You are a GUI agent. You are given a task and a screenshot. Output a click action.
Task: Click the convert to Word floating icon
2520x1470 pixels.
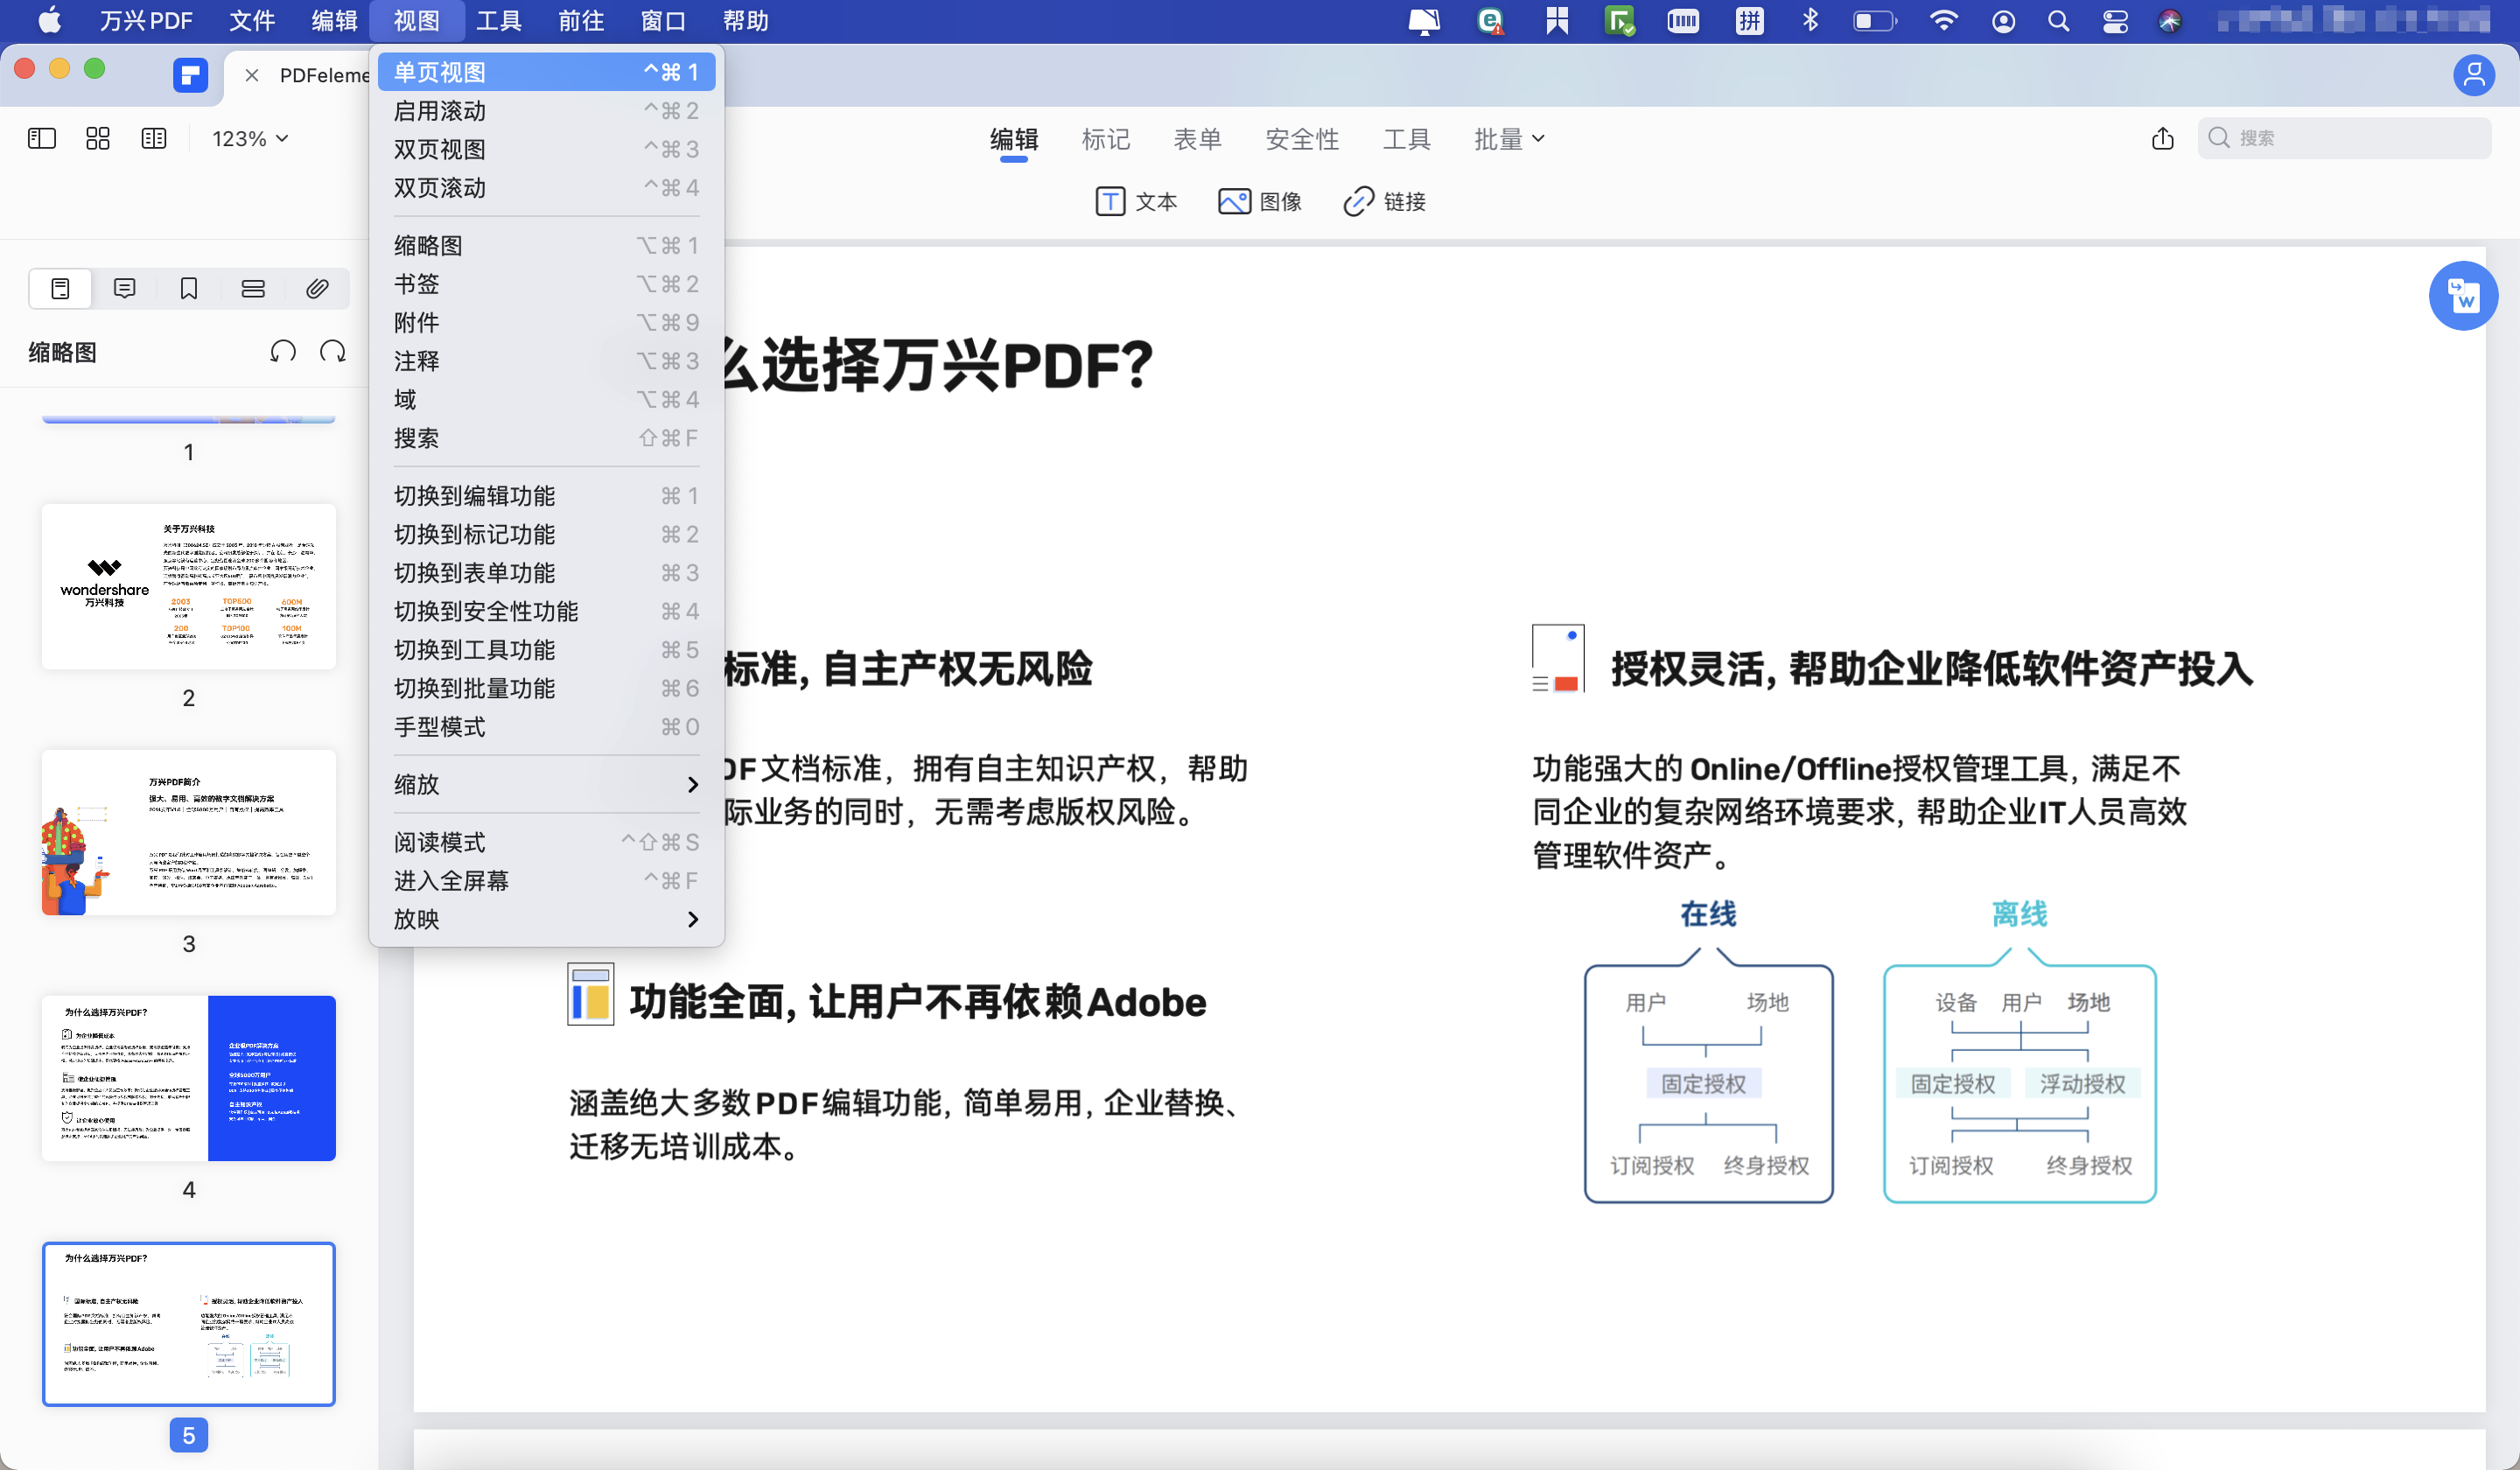(x=2462, y=296)
